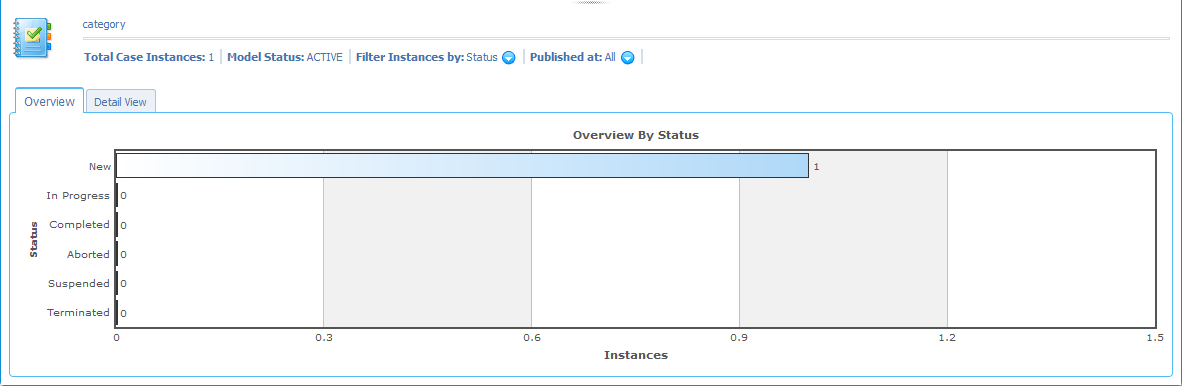Click the 0.3 axis tick value
The width and height of the screenshot is (1182, 386).
(x=323, y=339)
